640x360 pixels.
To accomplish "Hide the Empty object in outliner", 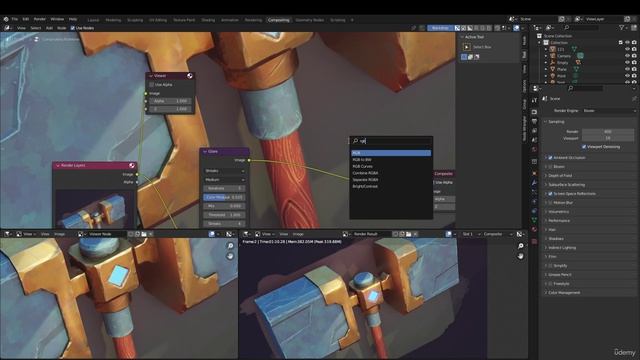I will pos(627,62).
